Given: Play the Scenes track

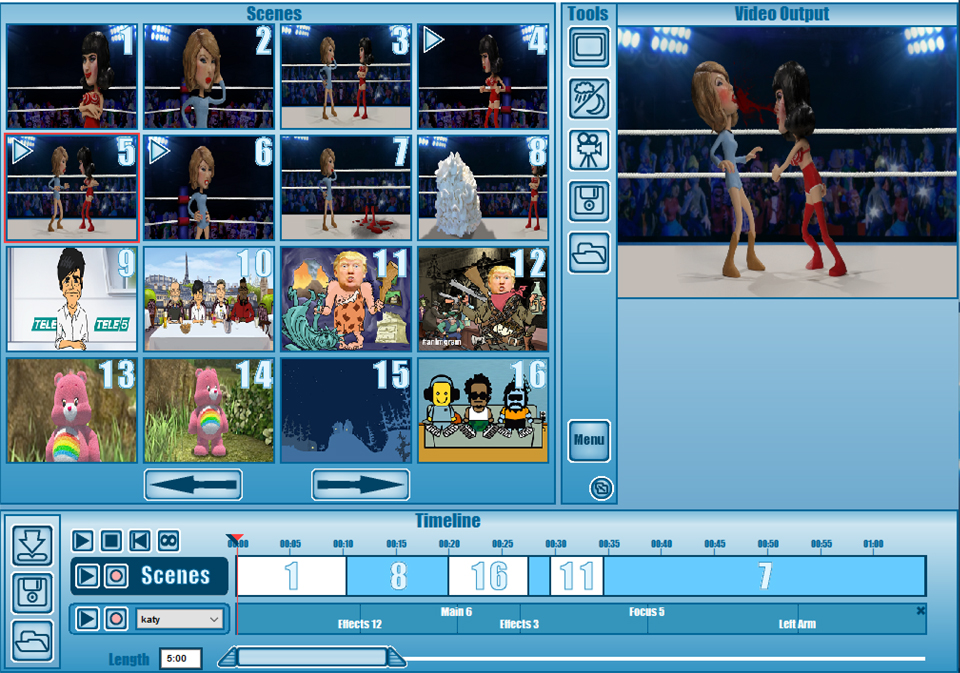Looking at the screenshot, I should pos(88,576).
